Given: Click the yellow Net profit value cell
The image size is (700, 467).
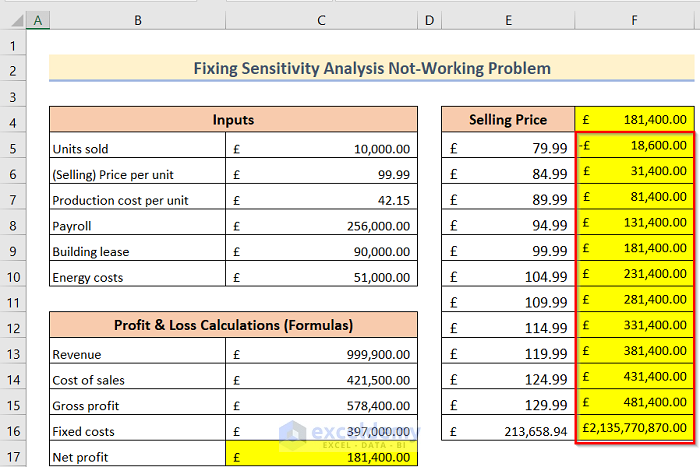Looking at the screenshot, I should (x=321, y=457).
